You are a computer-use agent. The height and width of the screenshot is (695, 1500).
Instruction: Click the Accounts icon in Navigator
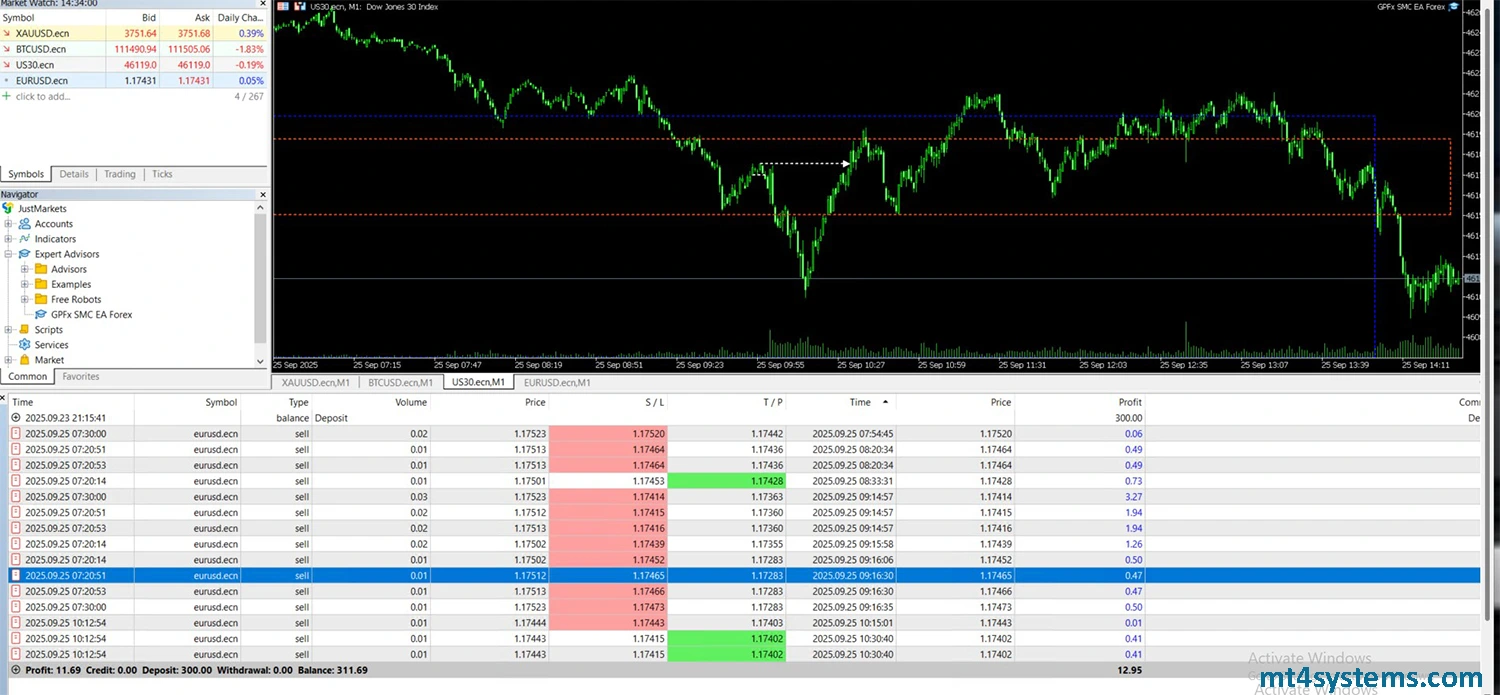25,224
